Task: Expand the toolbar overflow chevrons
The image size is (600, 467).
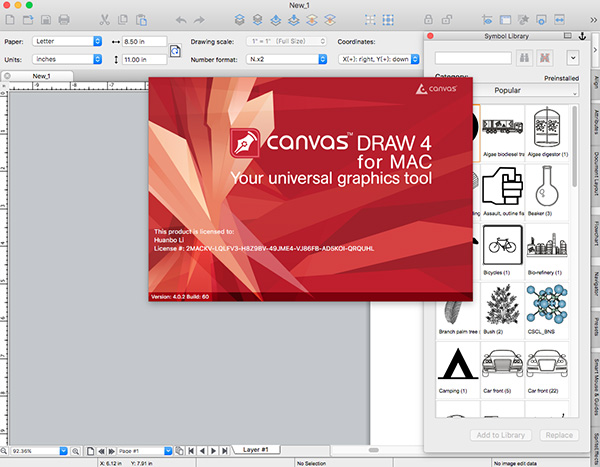Action: pos(593,20)
